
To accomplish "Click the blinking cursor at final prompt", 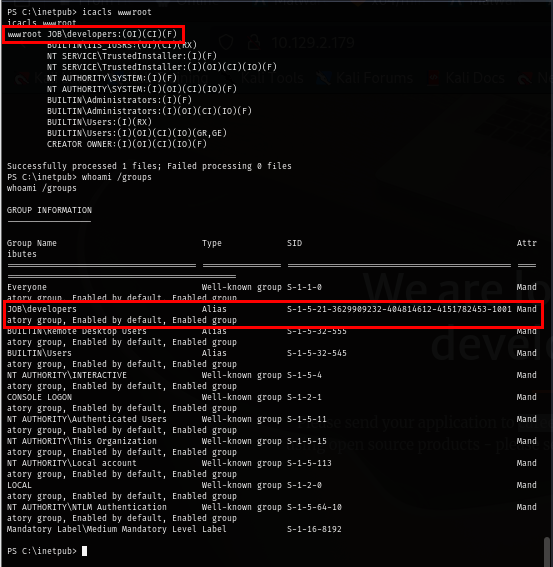I will pos(84,551).
